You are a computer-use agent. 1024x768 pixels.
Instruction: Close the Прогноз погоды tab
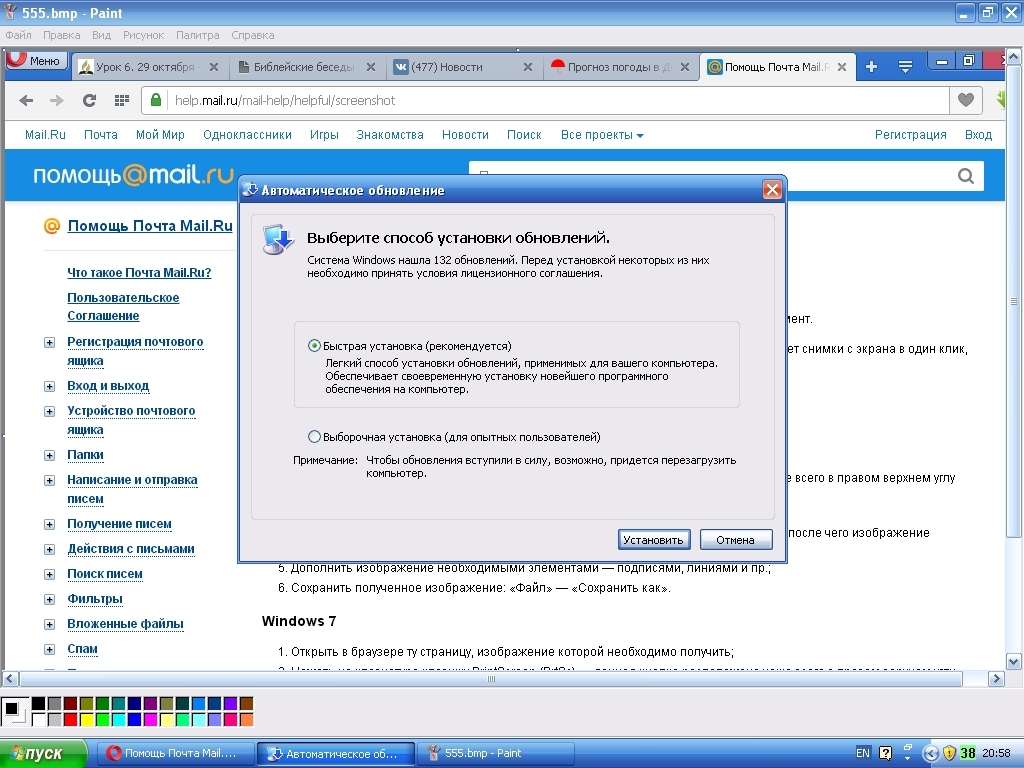(684, 67)
